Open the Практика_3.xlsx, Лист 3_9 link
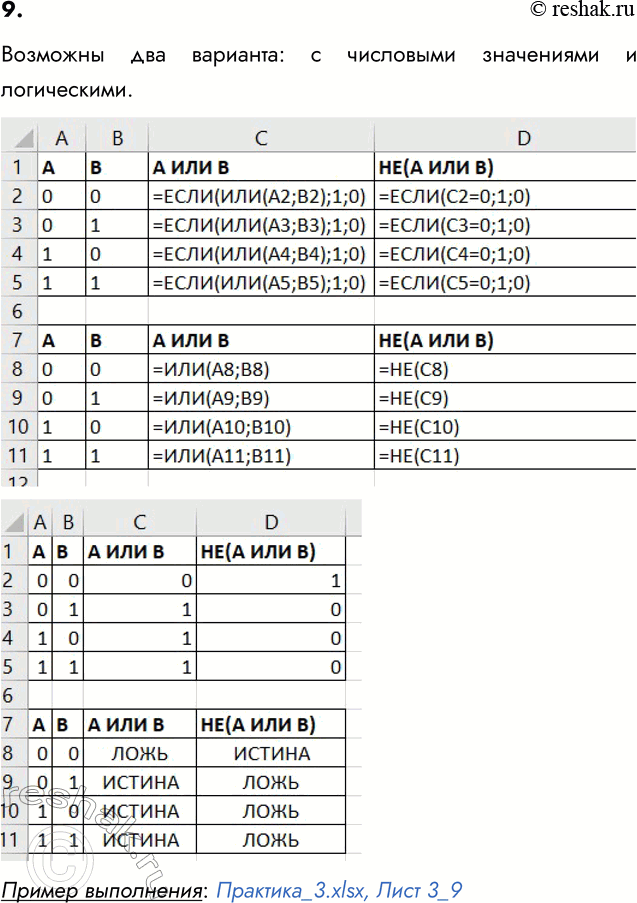Image resolution: width=637 pixels, height=903 pixels. tap(339, 888)
